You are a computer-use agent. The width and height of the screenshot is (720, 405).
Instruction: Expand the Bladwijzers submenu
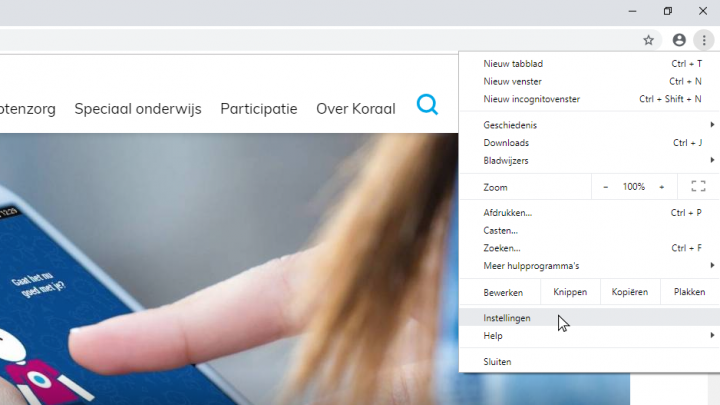click(x=590, y=161)
